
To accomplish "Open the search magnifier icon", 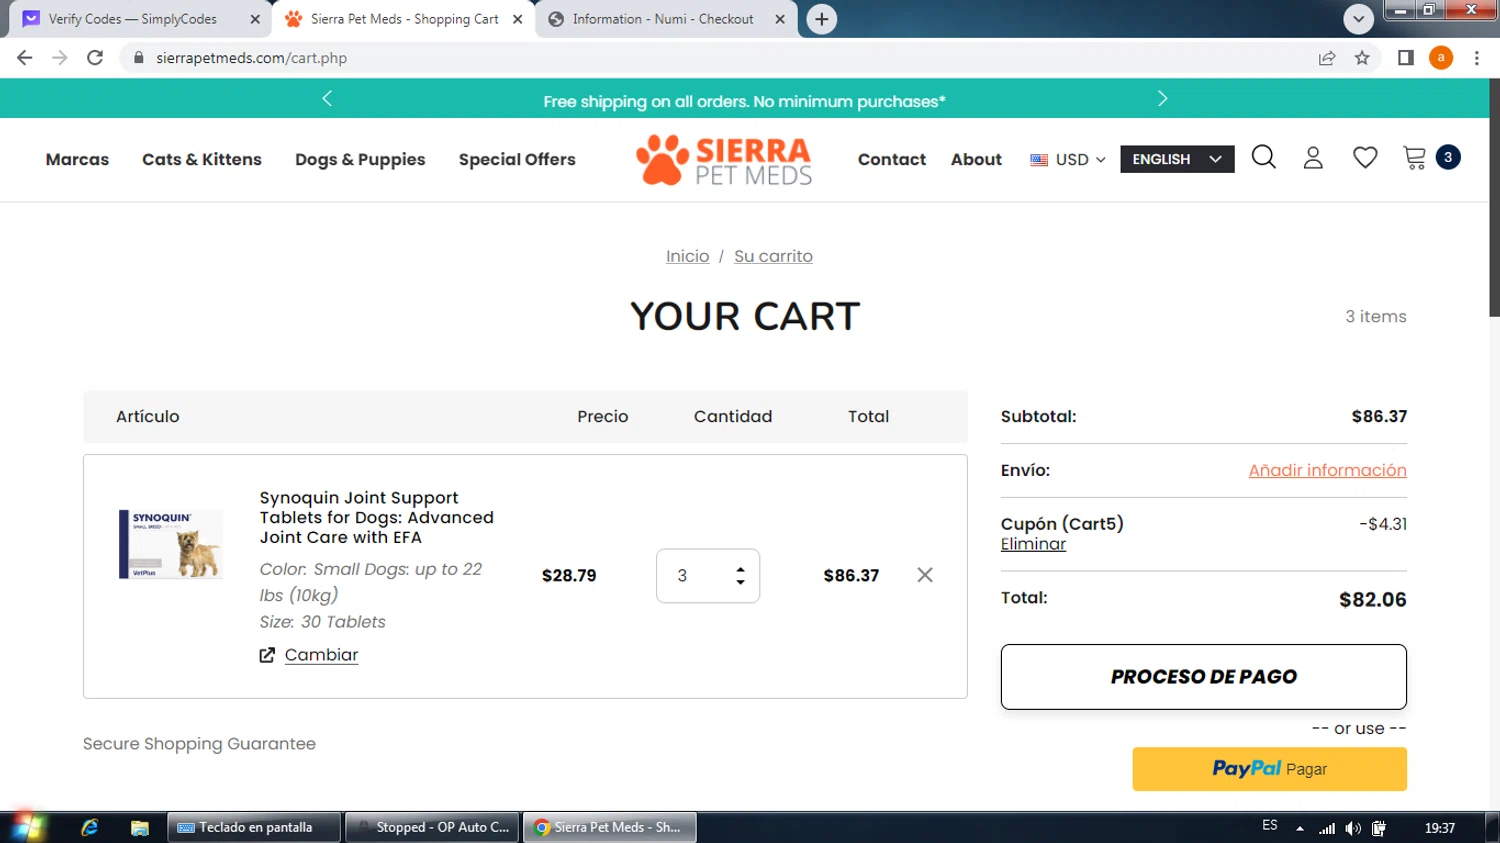I will (1264, 157).
